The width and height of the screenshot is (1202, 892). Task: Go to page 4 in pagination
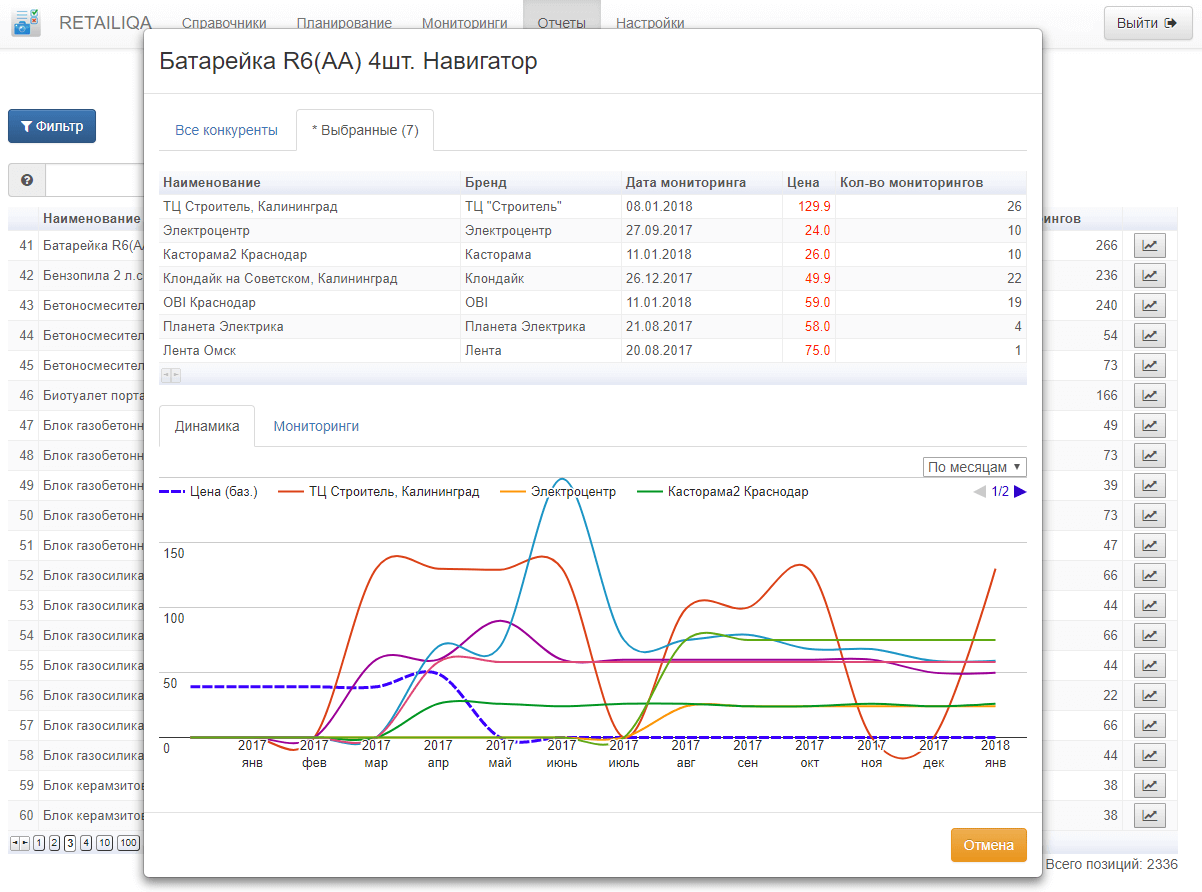tap(86, 843)
